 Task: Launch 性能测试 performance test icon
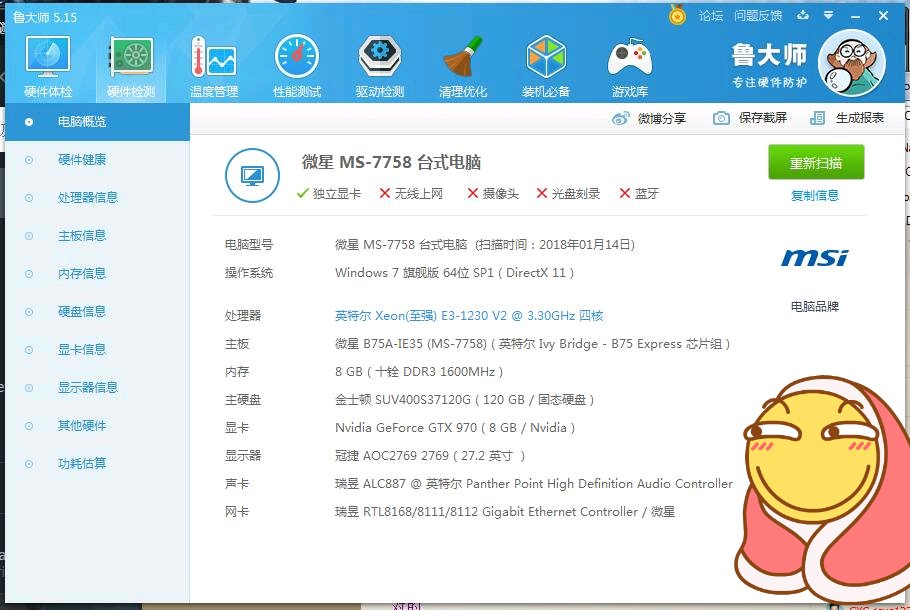(x=297, y=66)
